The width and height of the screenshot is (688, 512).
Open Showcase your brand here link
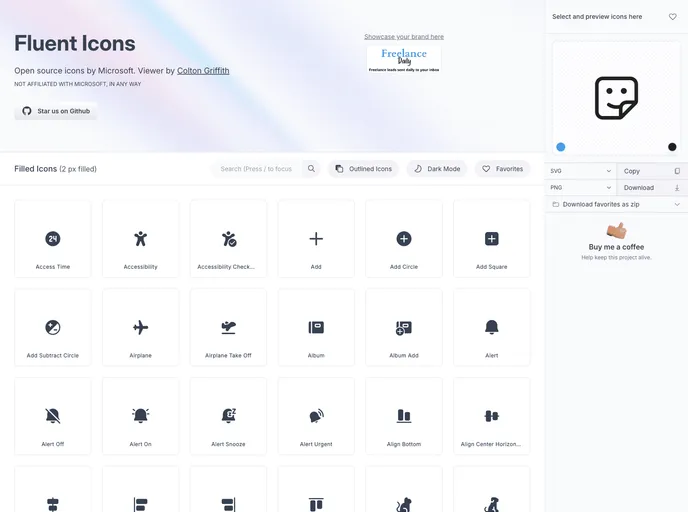pos(404,37)
